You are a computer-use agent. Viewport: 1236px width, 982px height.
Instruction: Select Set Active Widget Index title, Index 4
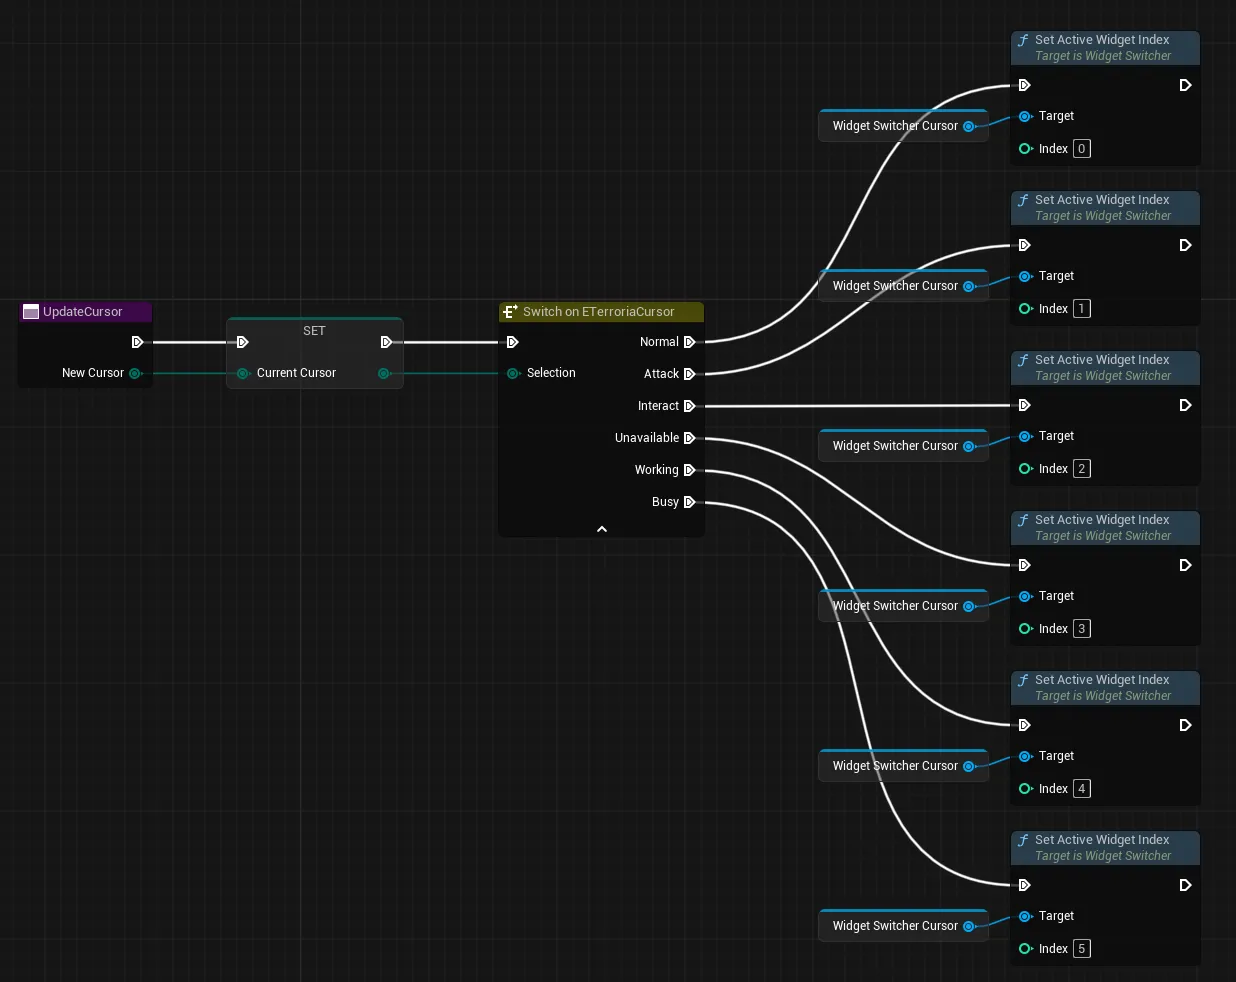[1102, 680]
